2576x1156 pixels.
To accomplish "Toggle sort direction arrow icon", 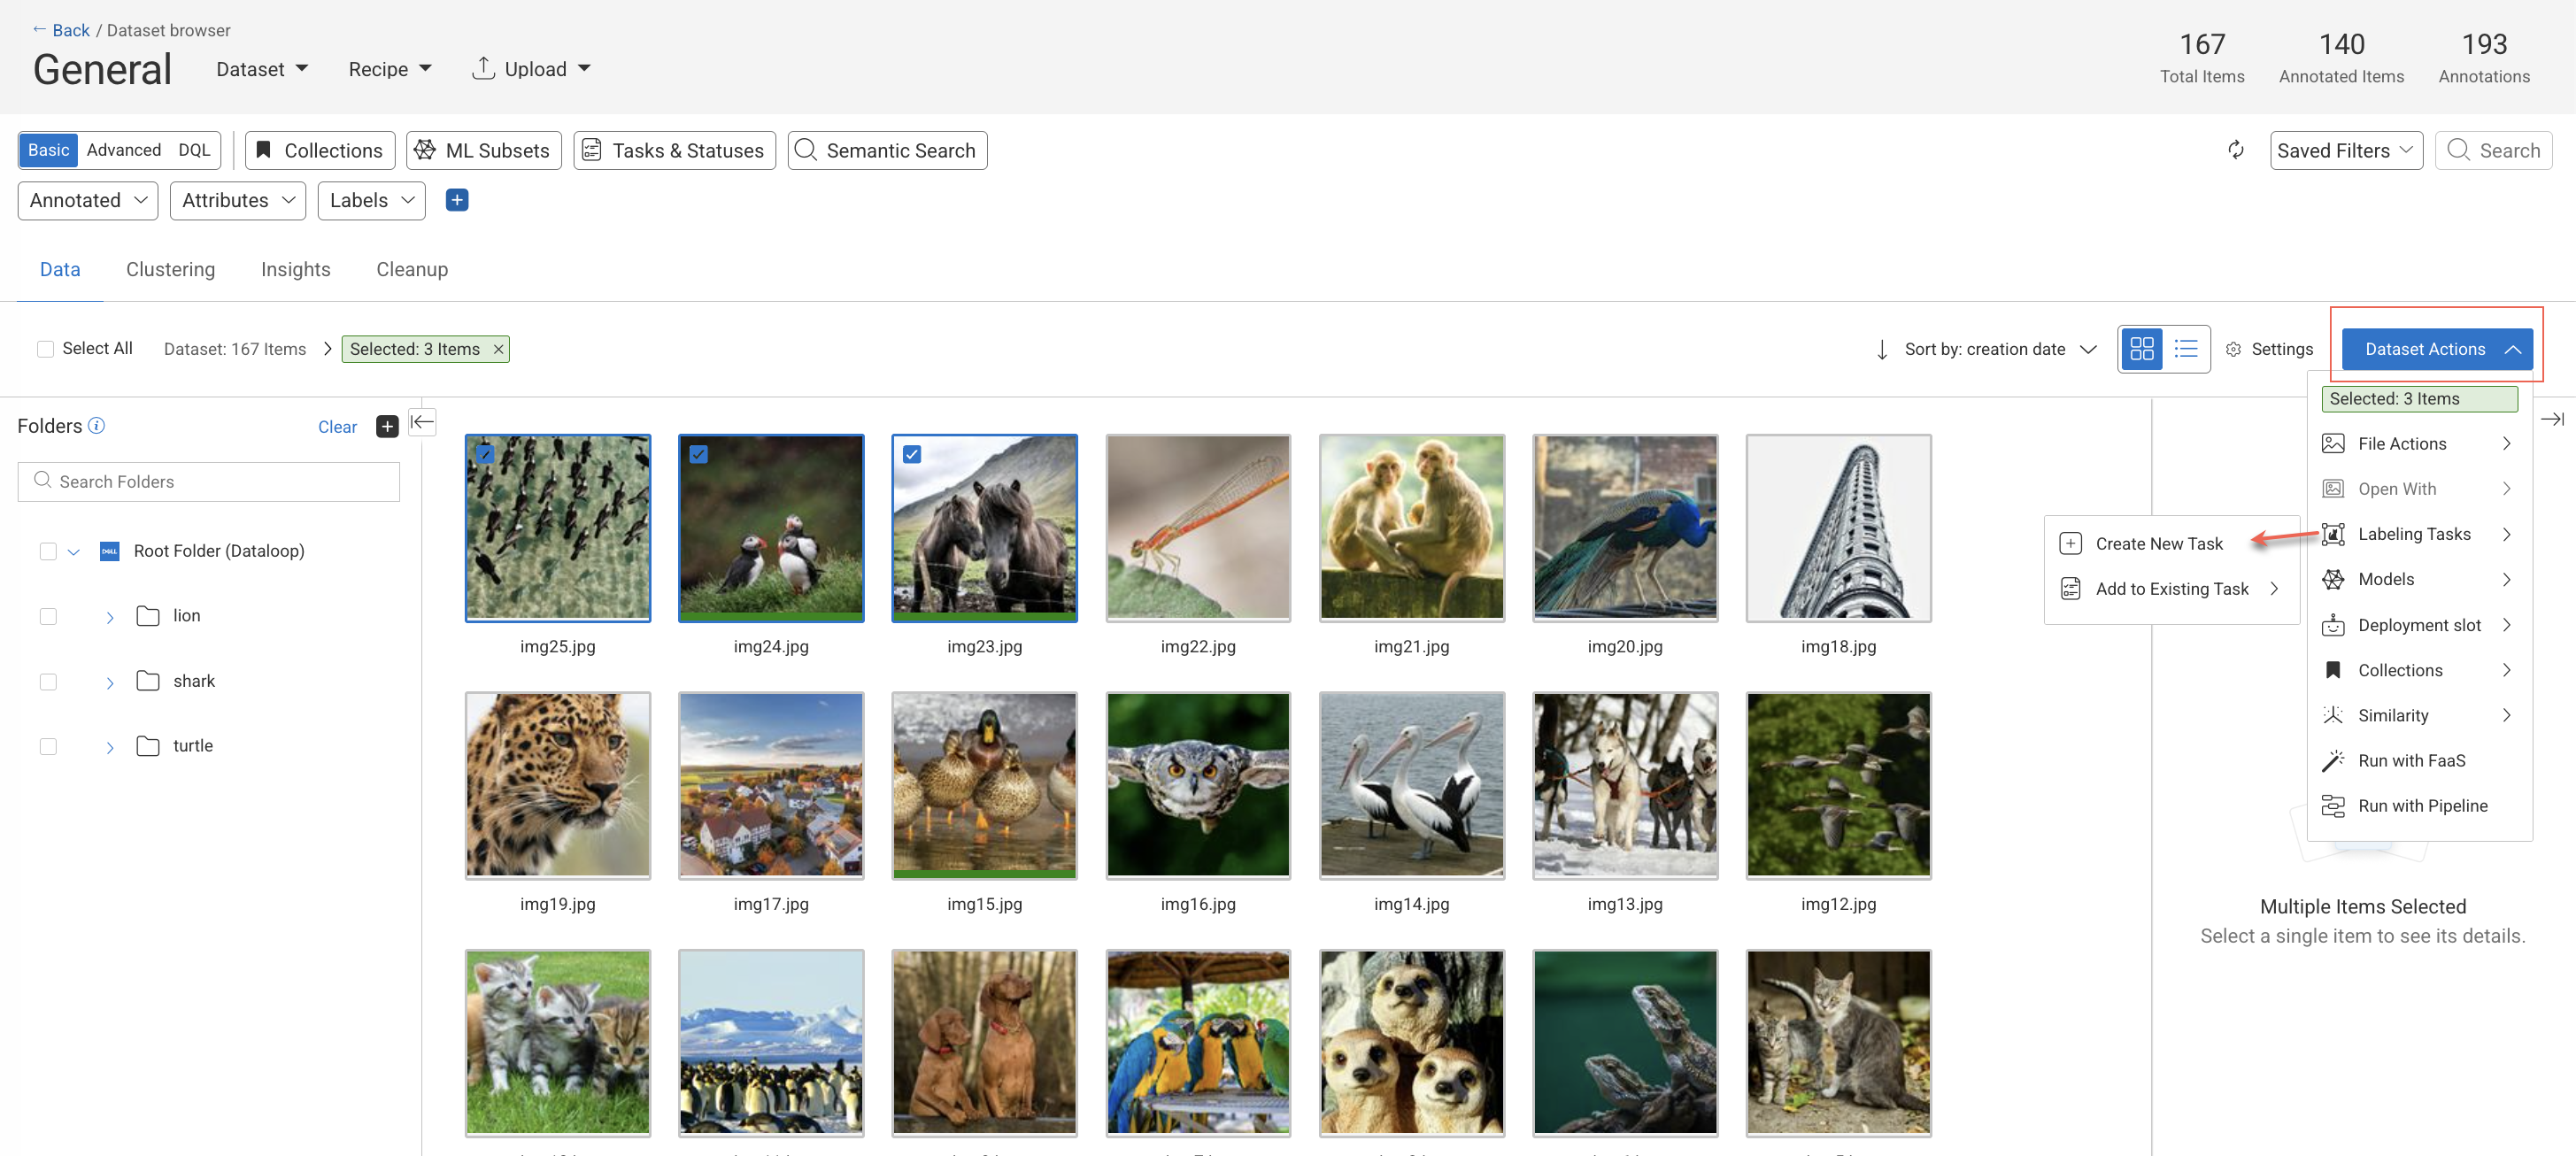I will point(1882,349).
